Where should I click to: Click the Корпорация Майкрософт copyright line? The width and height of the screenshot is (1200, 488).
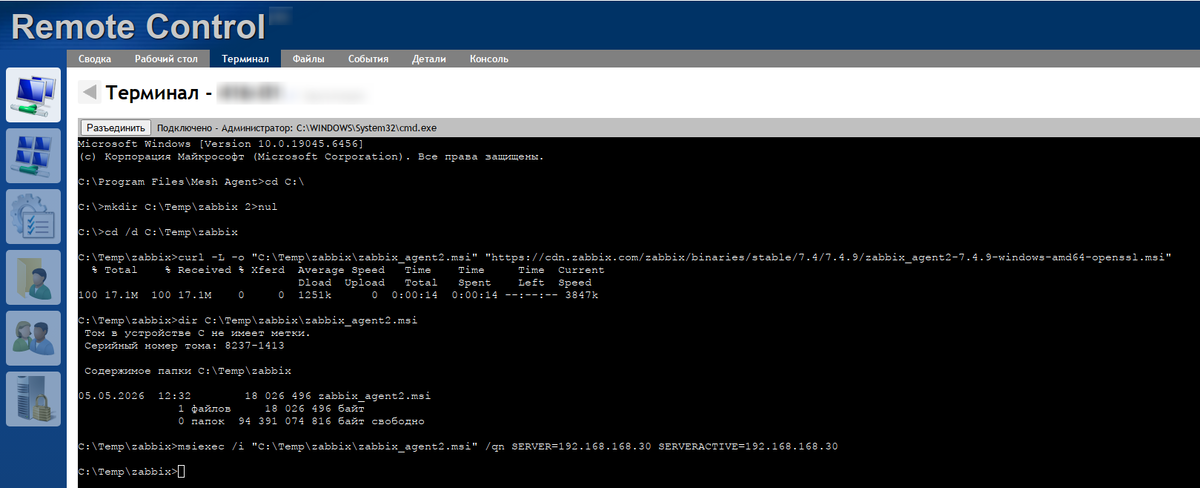pos(311,157)
